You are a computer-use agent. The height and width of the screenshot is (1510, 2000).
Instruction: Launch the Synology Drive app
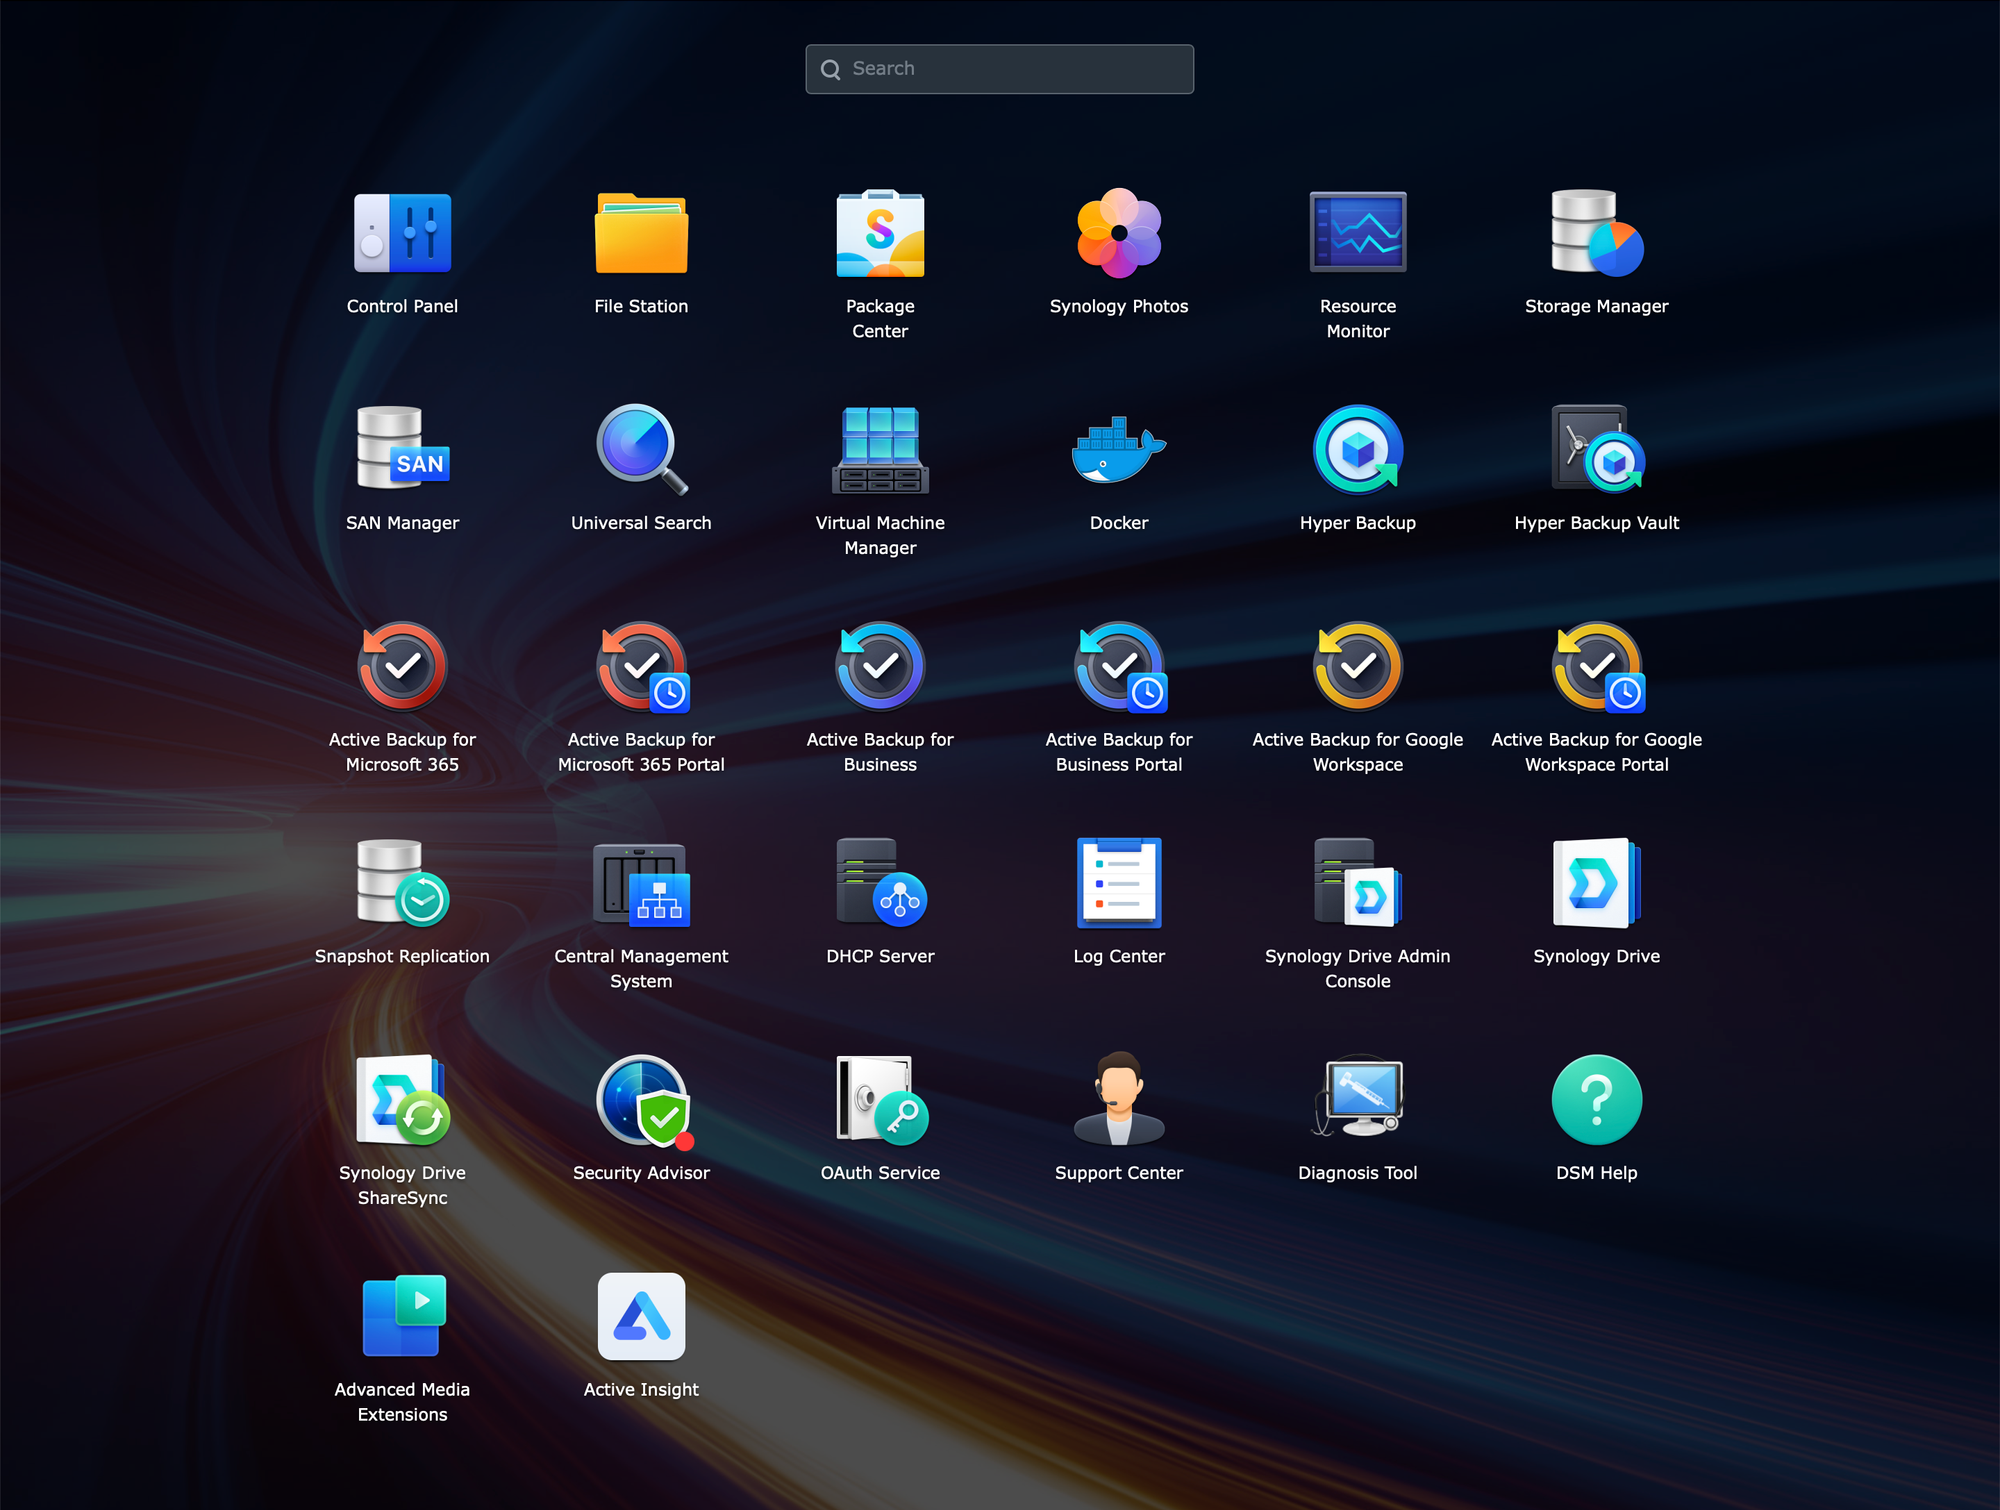coord(1597,883)
